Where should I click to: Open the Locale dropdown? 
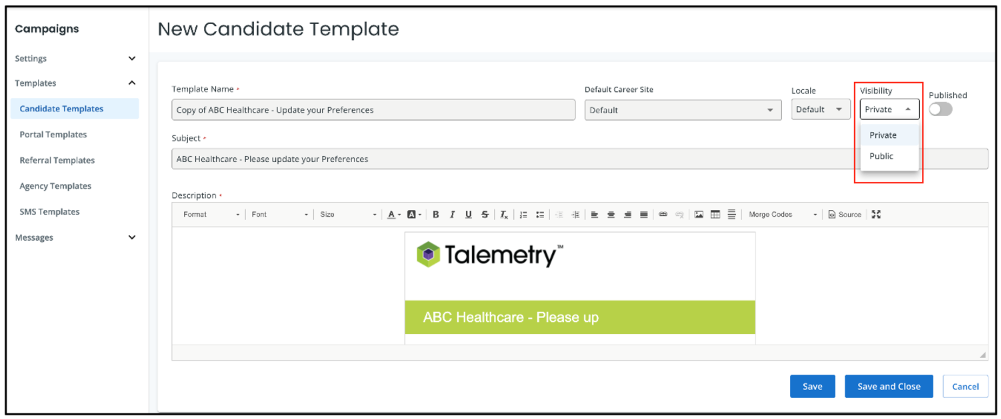pos(821,110)
